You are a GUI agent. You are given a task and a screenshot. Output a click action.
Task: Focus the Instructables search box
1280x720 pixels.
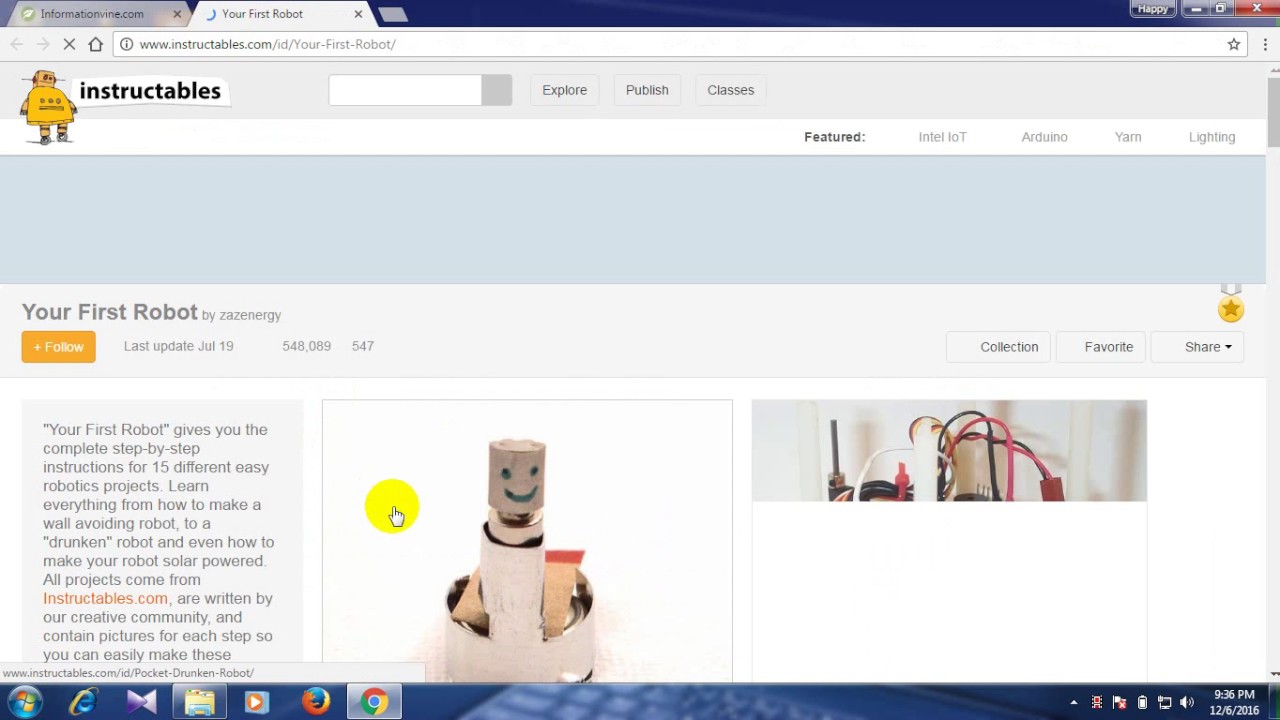point(405,90)
